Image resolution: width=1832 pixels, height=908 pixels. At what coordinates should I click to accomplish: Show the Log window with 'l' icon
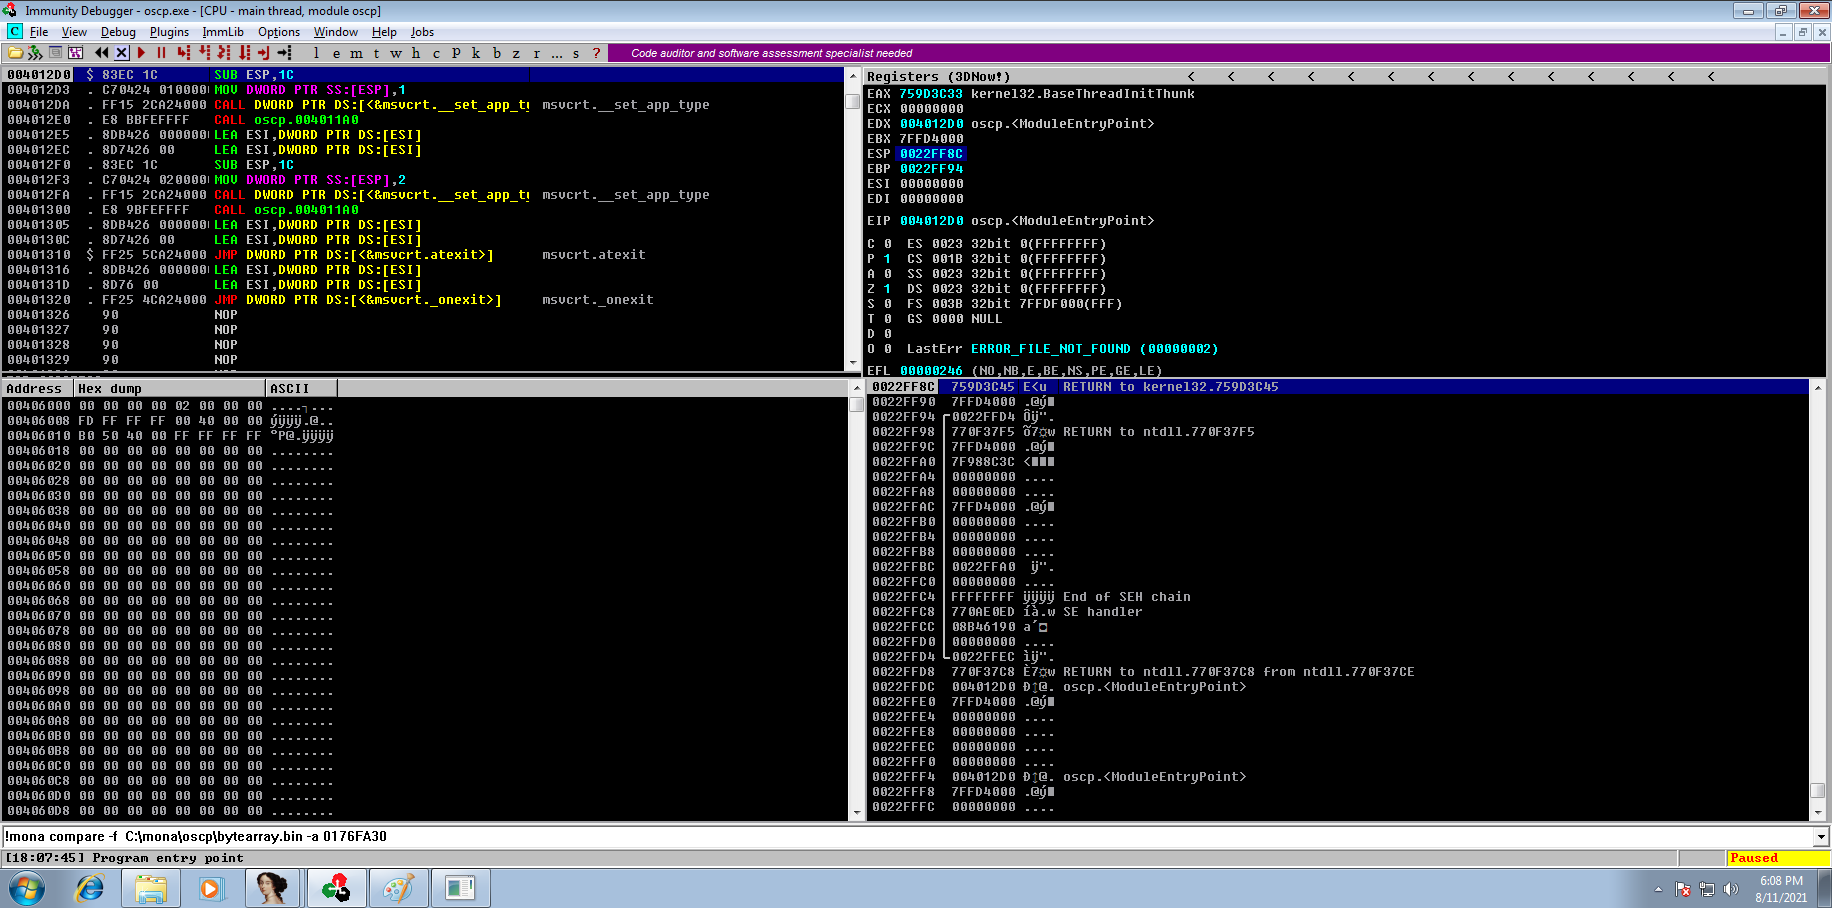click(316, 53)
